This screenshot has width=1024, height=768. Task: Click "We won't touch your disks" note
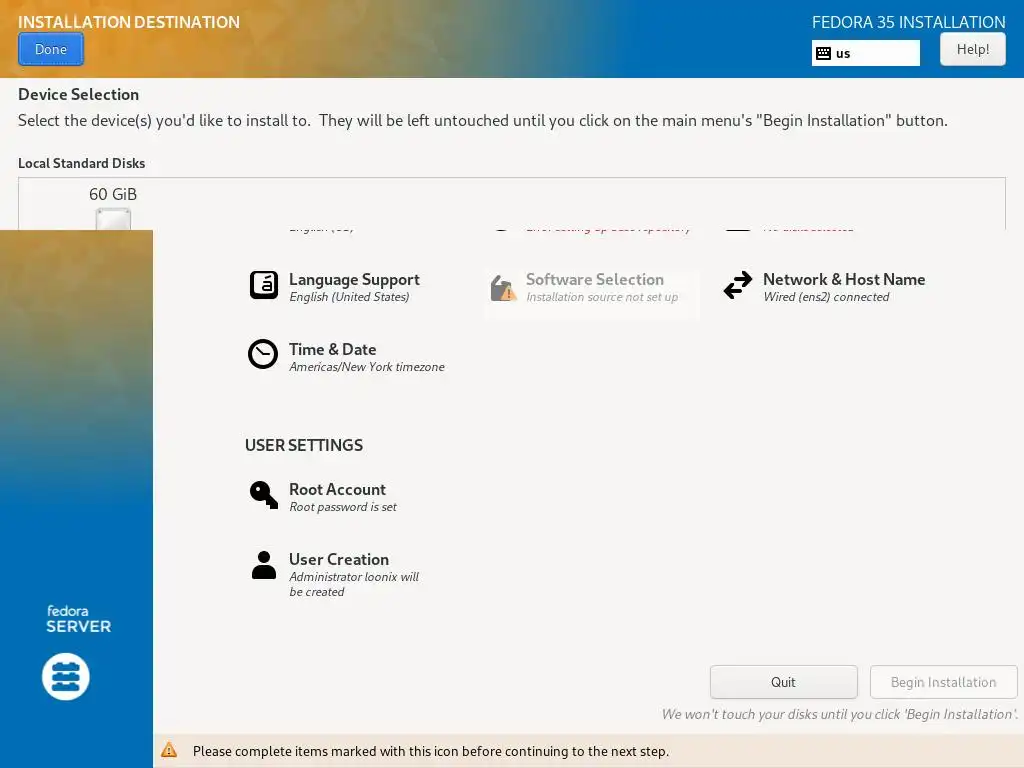click(839, 714)
